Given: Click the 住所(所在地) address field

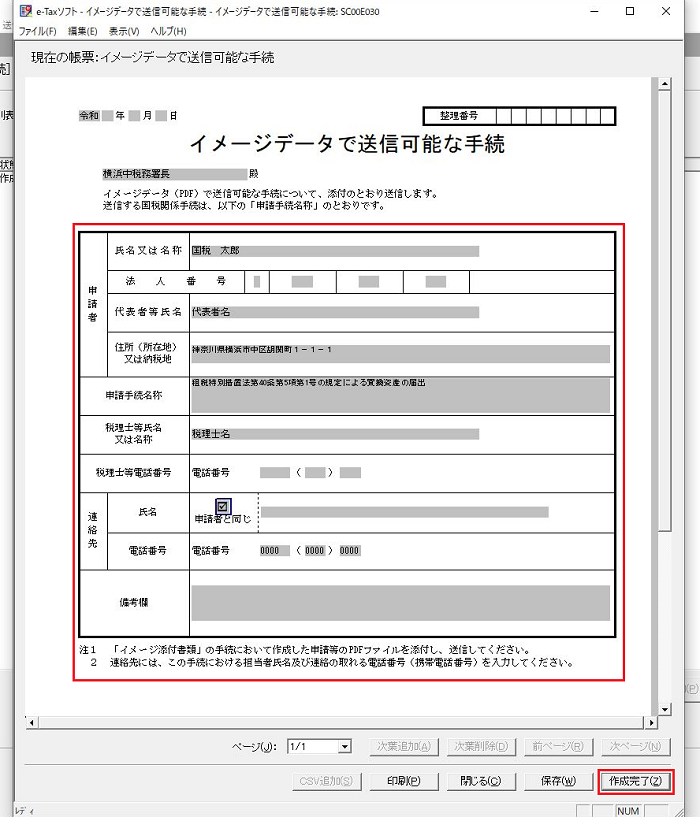Looking at the screenshot, I should [400, 354].
